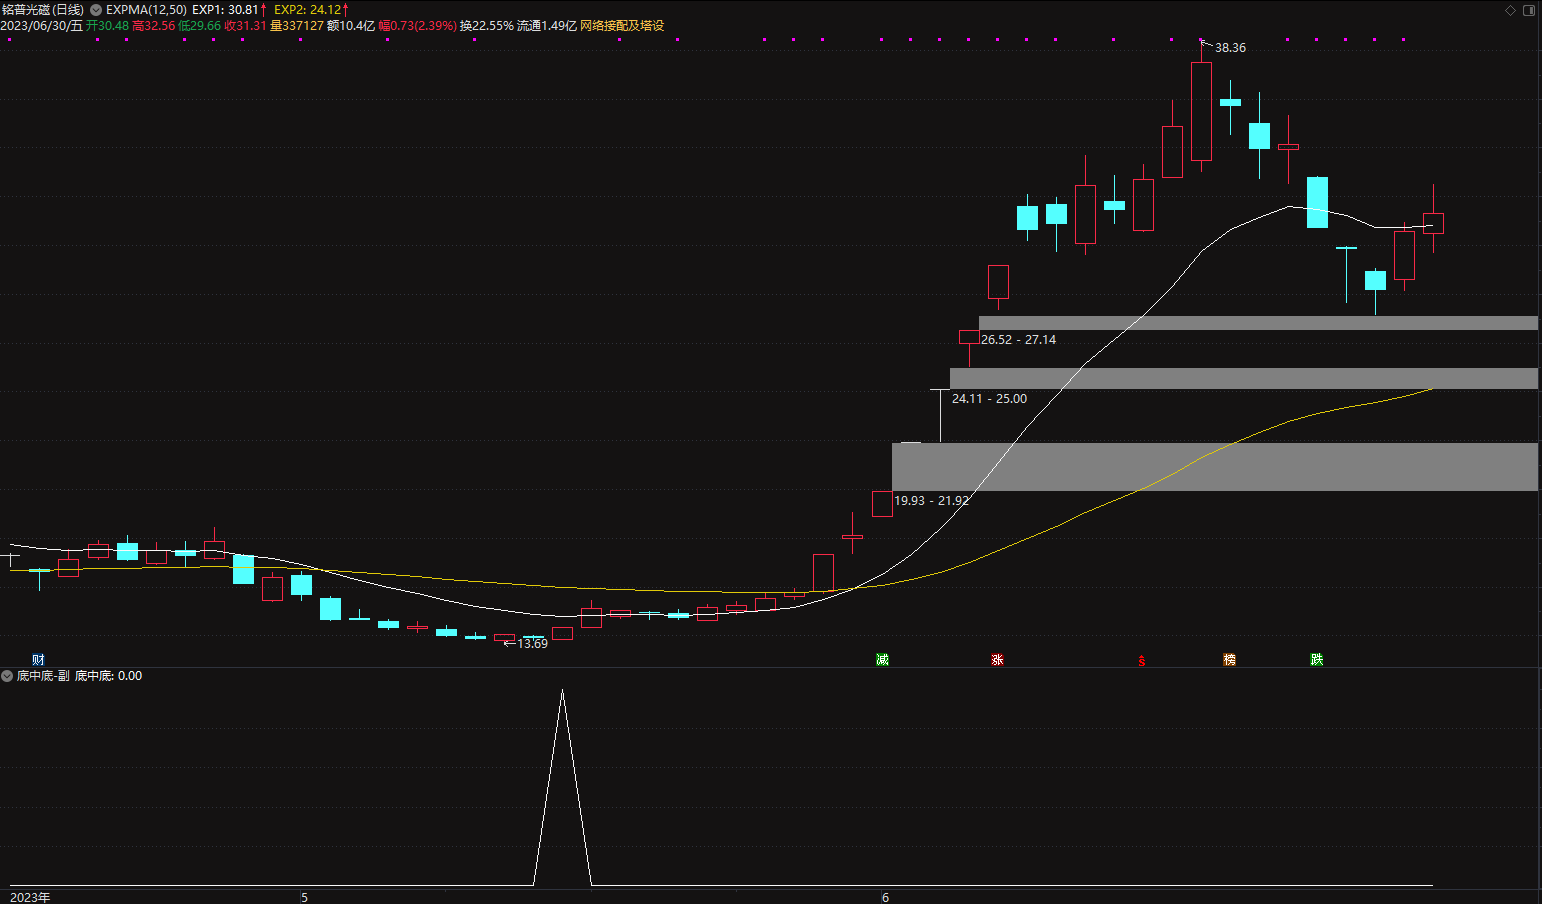Select the gray gap zone 24.11-25.00

click(x=1244, y=378)
